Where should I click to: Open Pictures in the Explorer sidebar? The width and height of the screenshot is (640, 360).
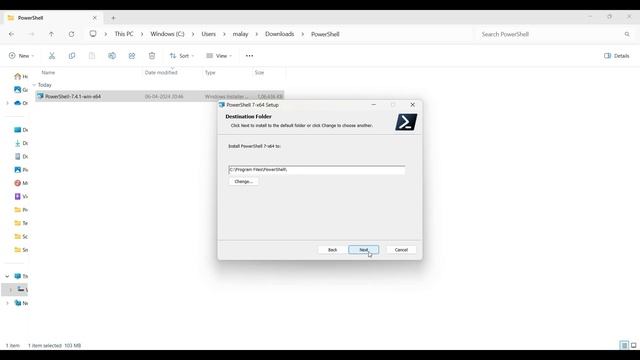(21, 170)
